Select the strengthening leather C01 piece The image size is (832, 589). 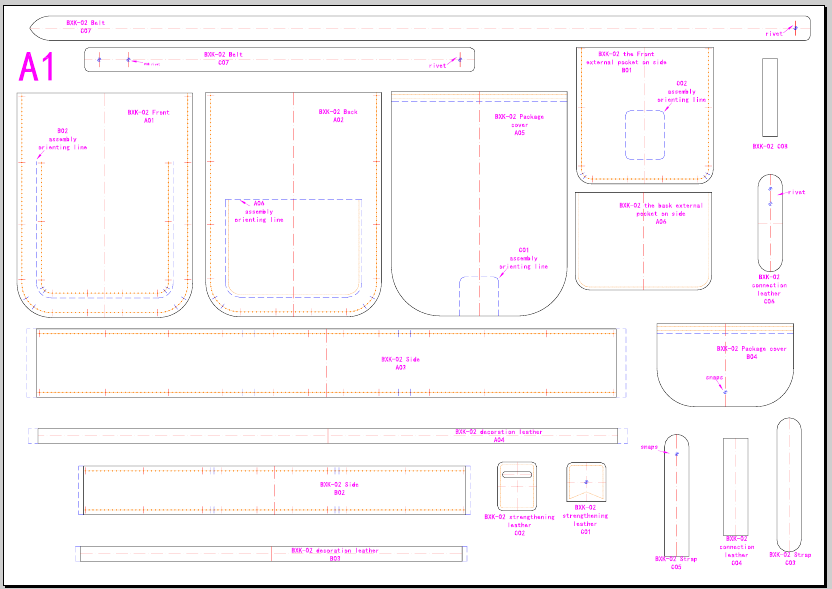coord(585,484)
